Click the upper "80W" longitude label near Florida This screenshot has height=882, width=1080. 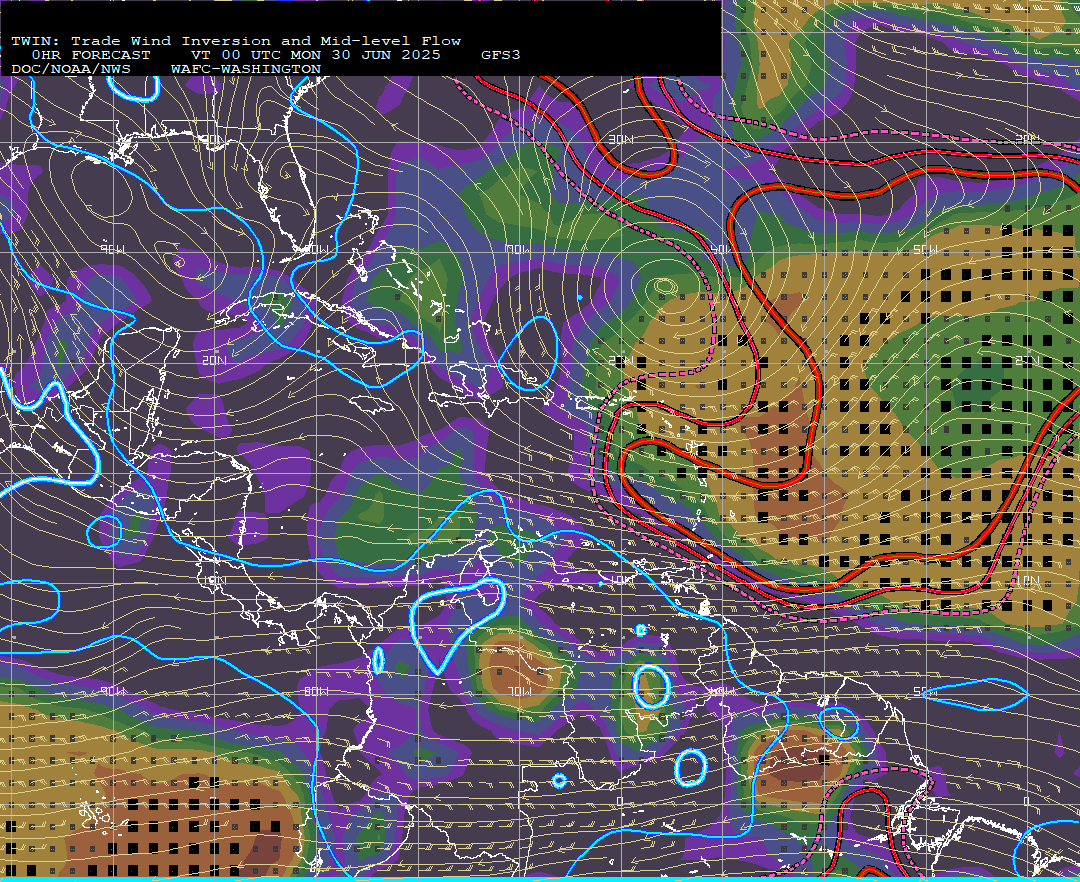[x=315, y=249]
